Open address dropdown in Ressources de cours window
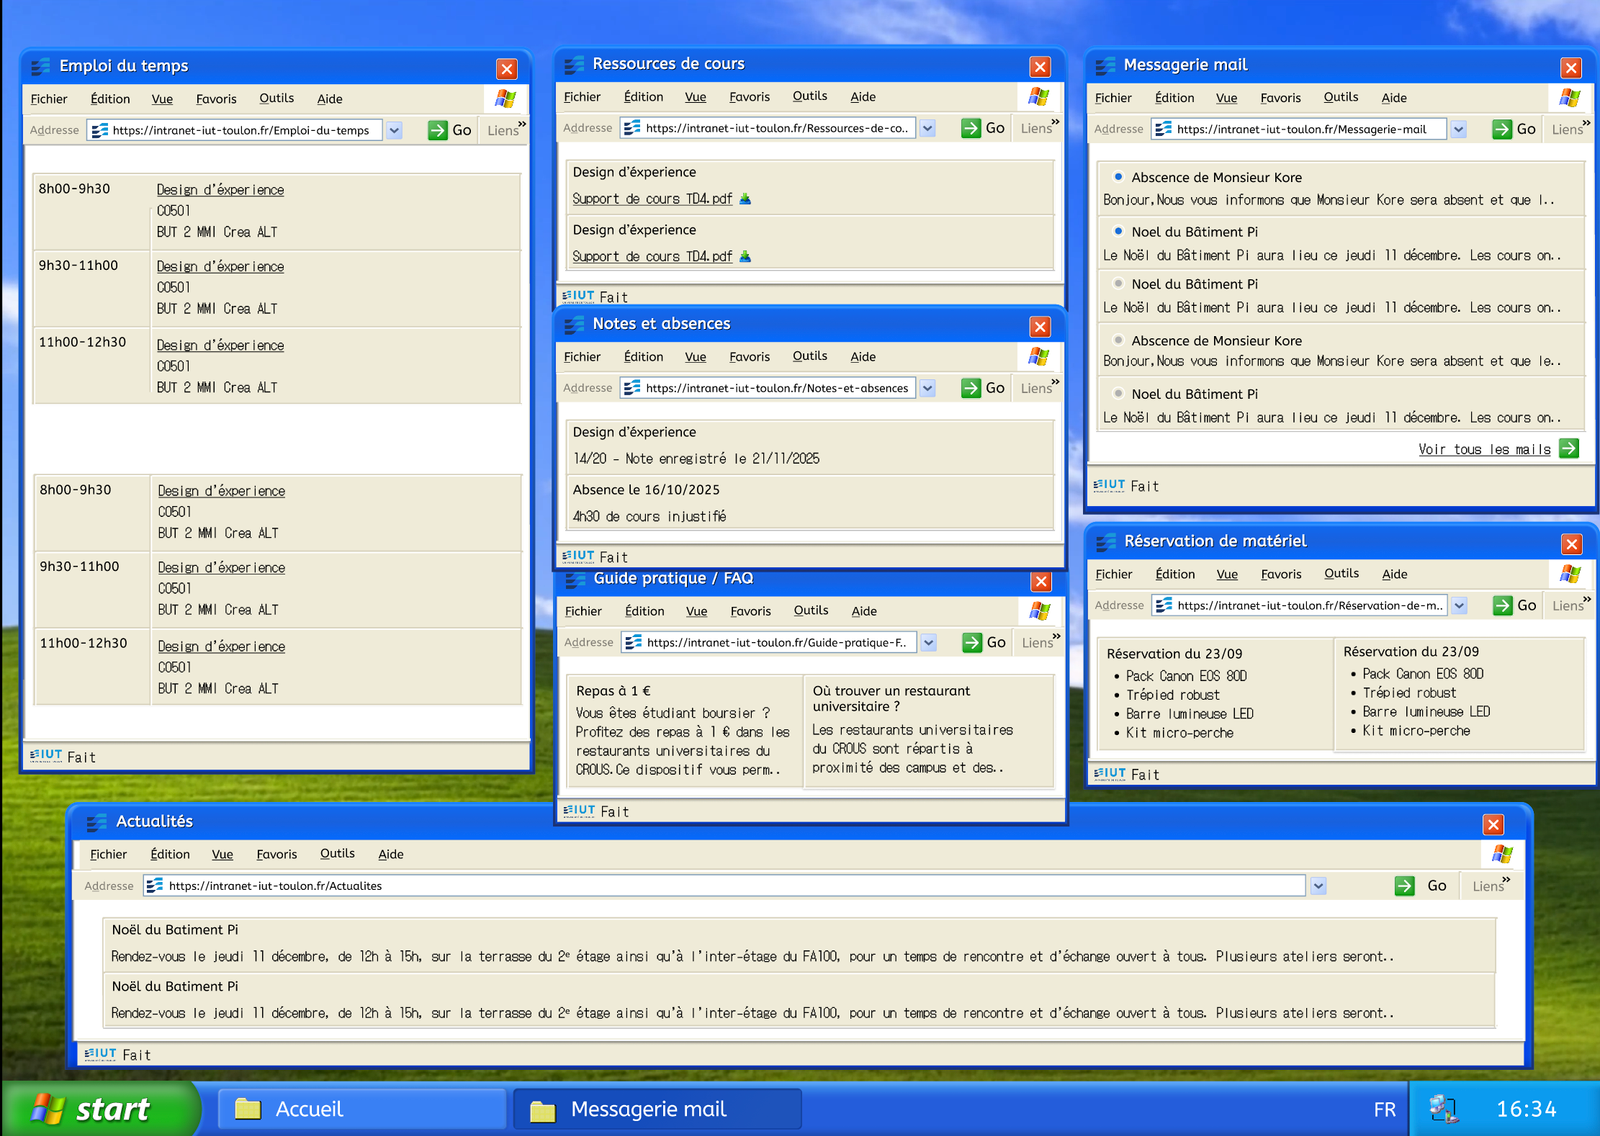 coord(928,128)
